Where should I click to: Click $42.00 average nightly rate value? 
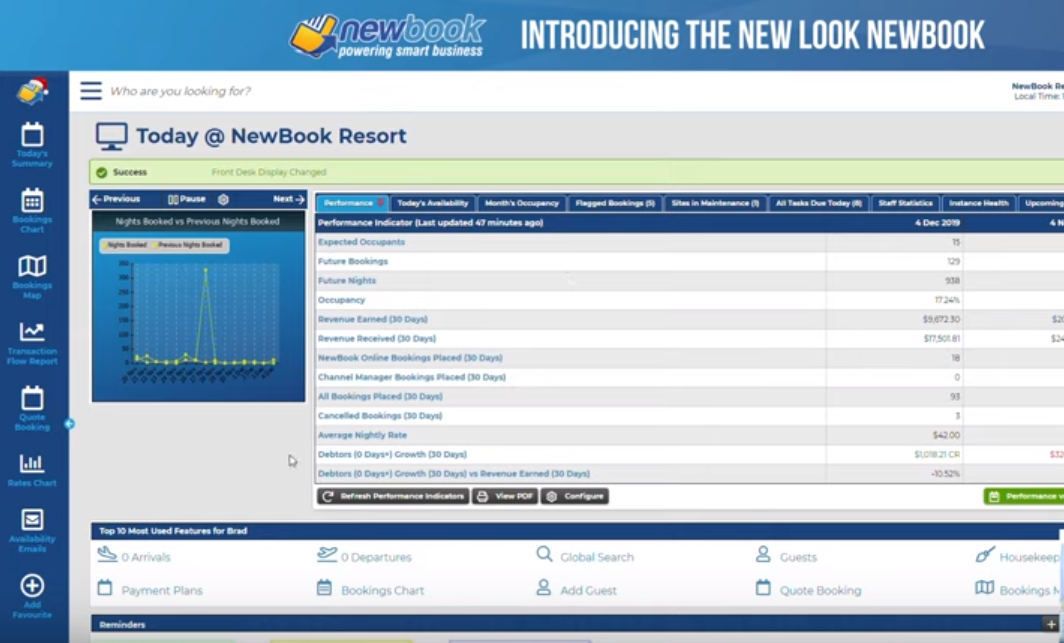pyautogui.click(x=946, y=435)
